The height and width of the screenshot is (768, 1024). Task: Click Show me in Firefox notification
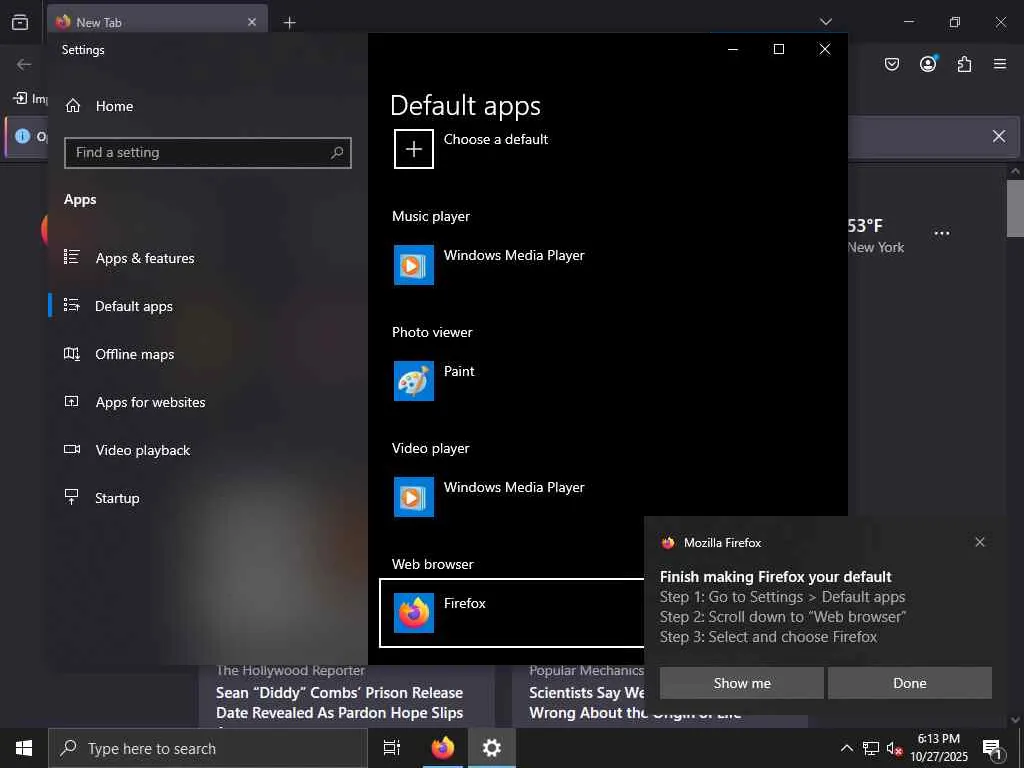pyautogui.click(x=741, y=683)
